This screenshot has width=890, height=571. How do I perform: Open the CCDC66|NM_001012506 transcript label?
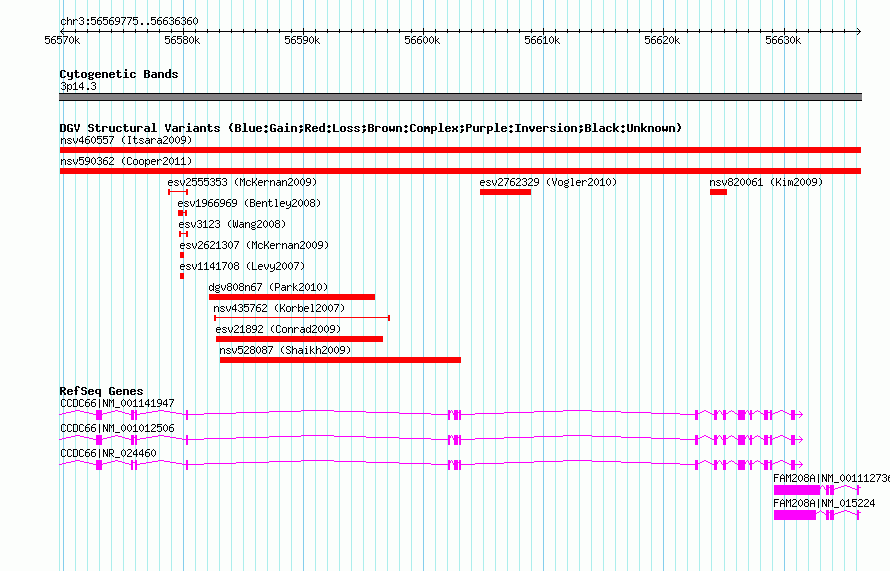pyautogui.click(x=117, y=429)
